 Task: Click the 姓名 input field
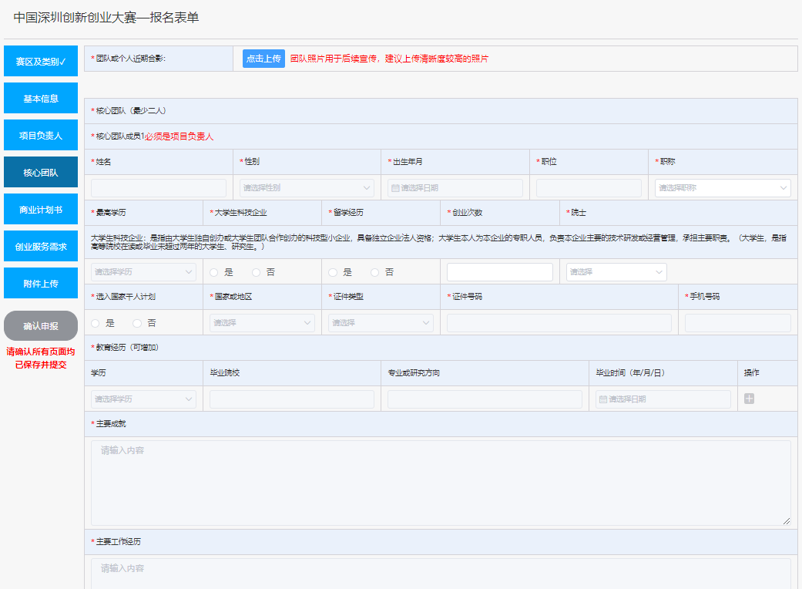tap(159, 188)
